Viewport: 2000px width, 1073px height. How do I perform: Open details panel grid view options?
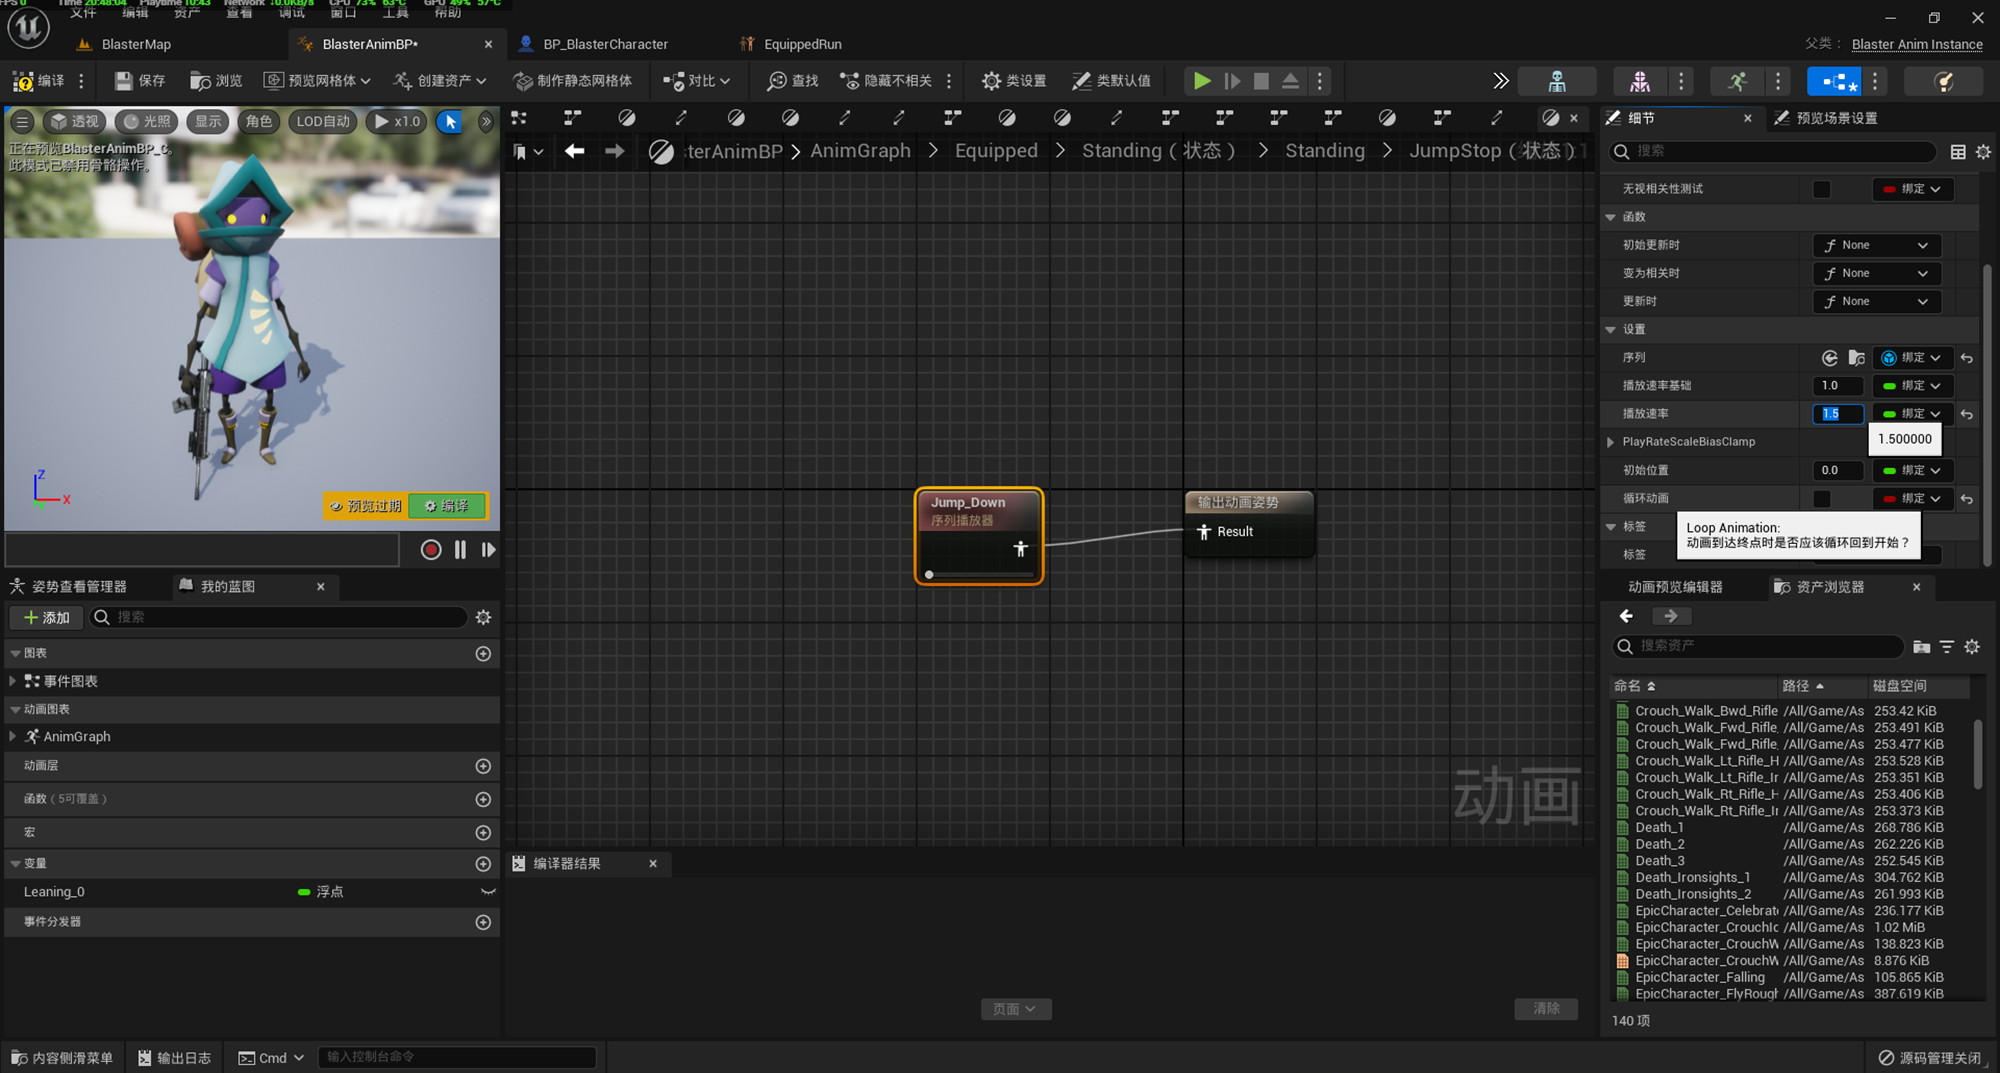tap(1958, 152)
